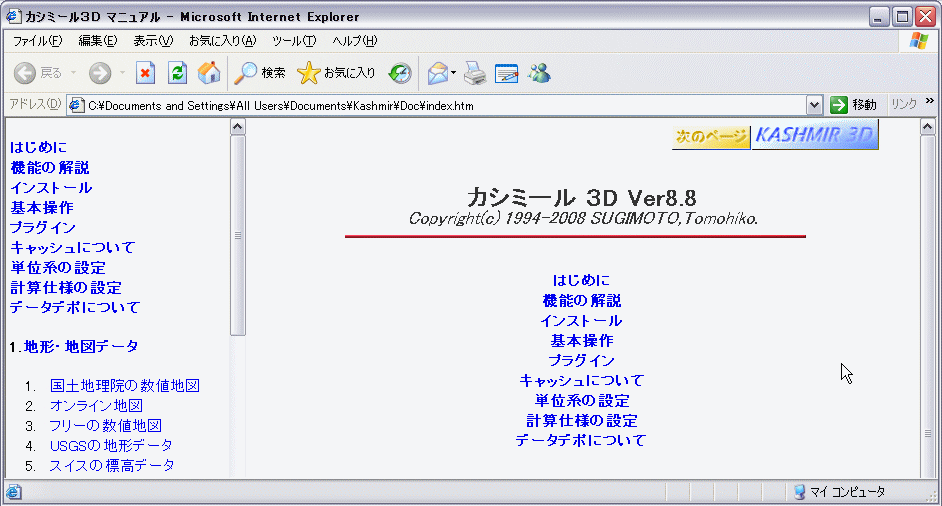Open the Search (検索) pane
This screenshot has height=506, width=942.
point(260,73)
